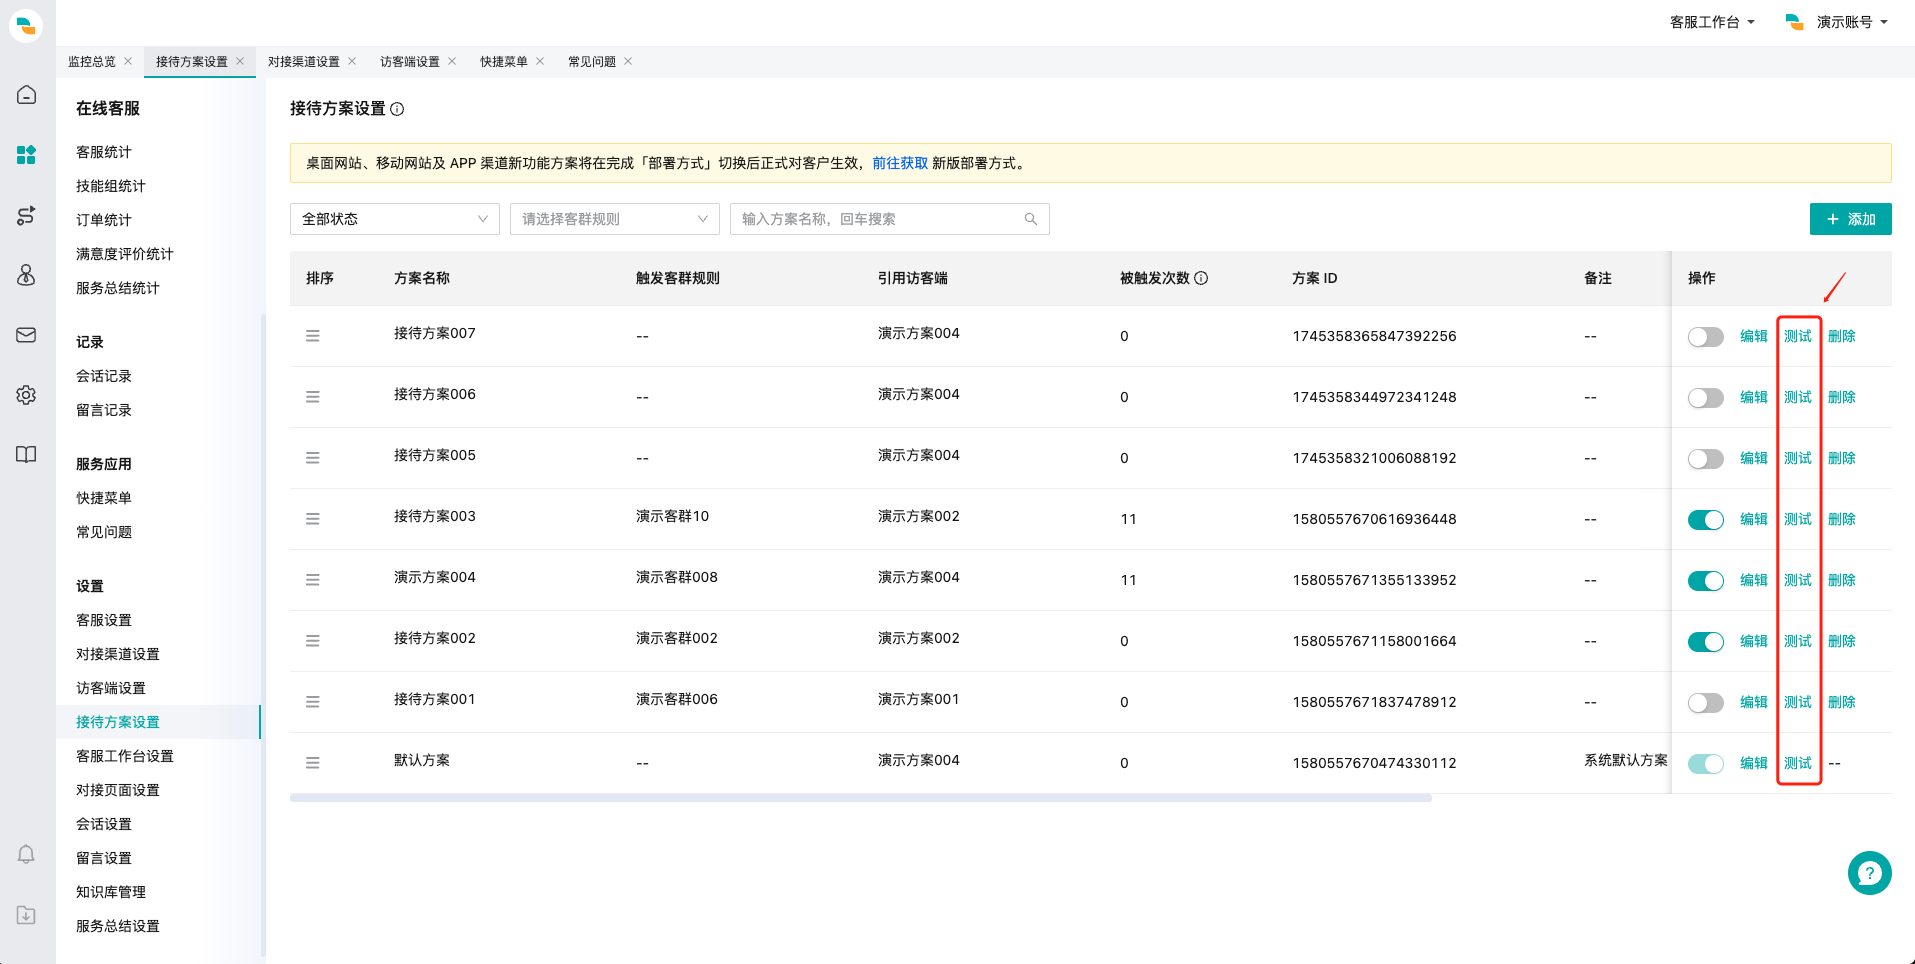Viewport: 1915px width, 964px height.
Task: Open the green dashboard grid icon
Action: coord(27,155)
